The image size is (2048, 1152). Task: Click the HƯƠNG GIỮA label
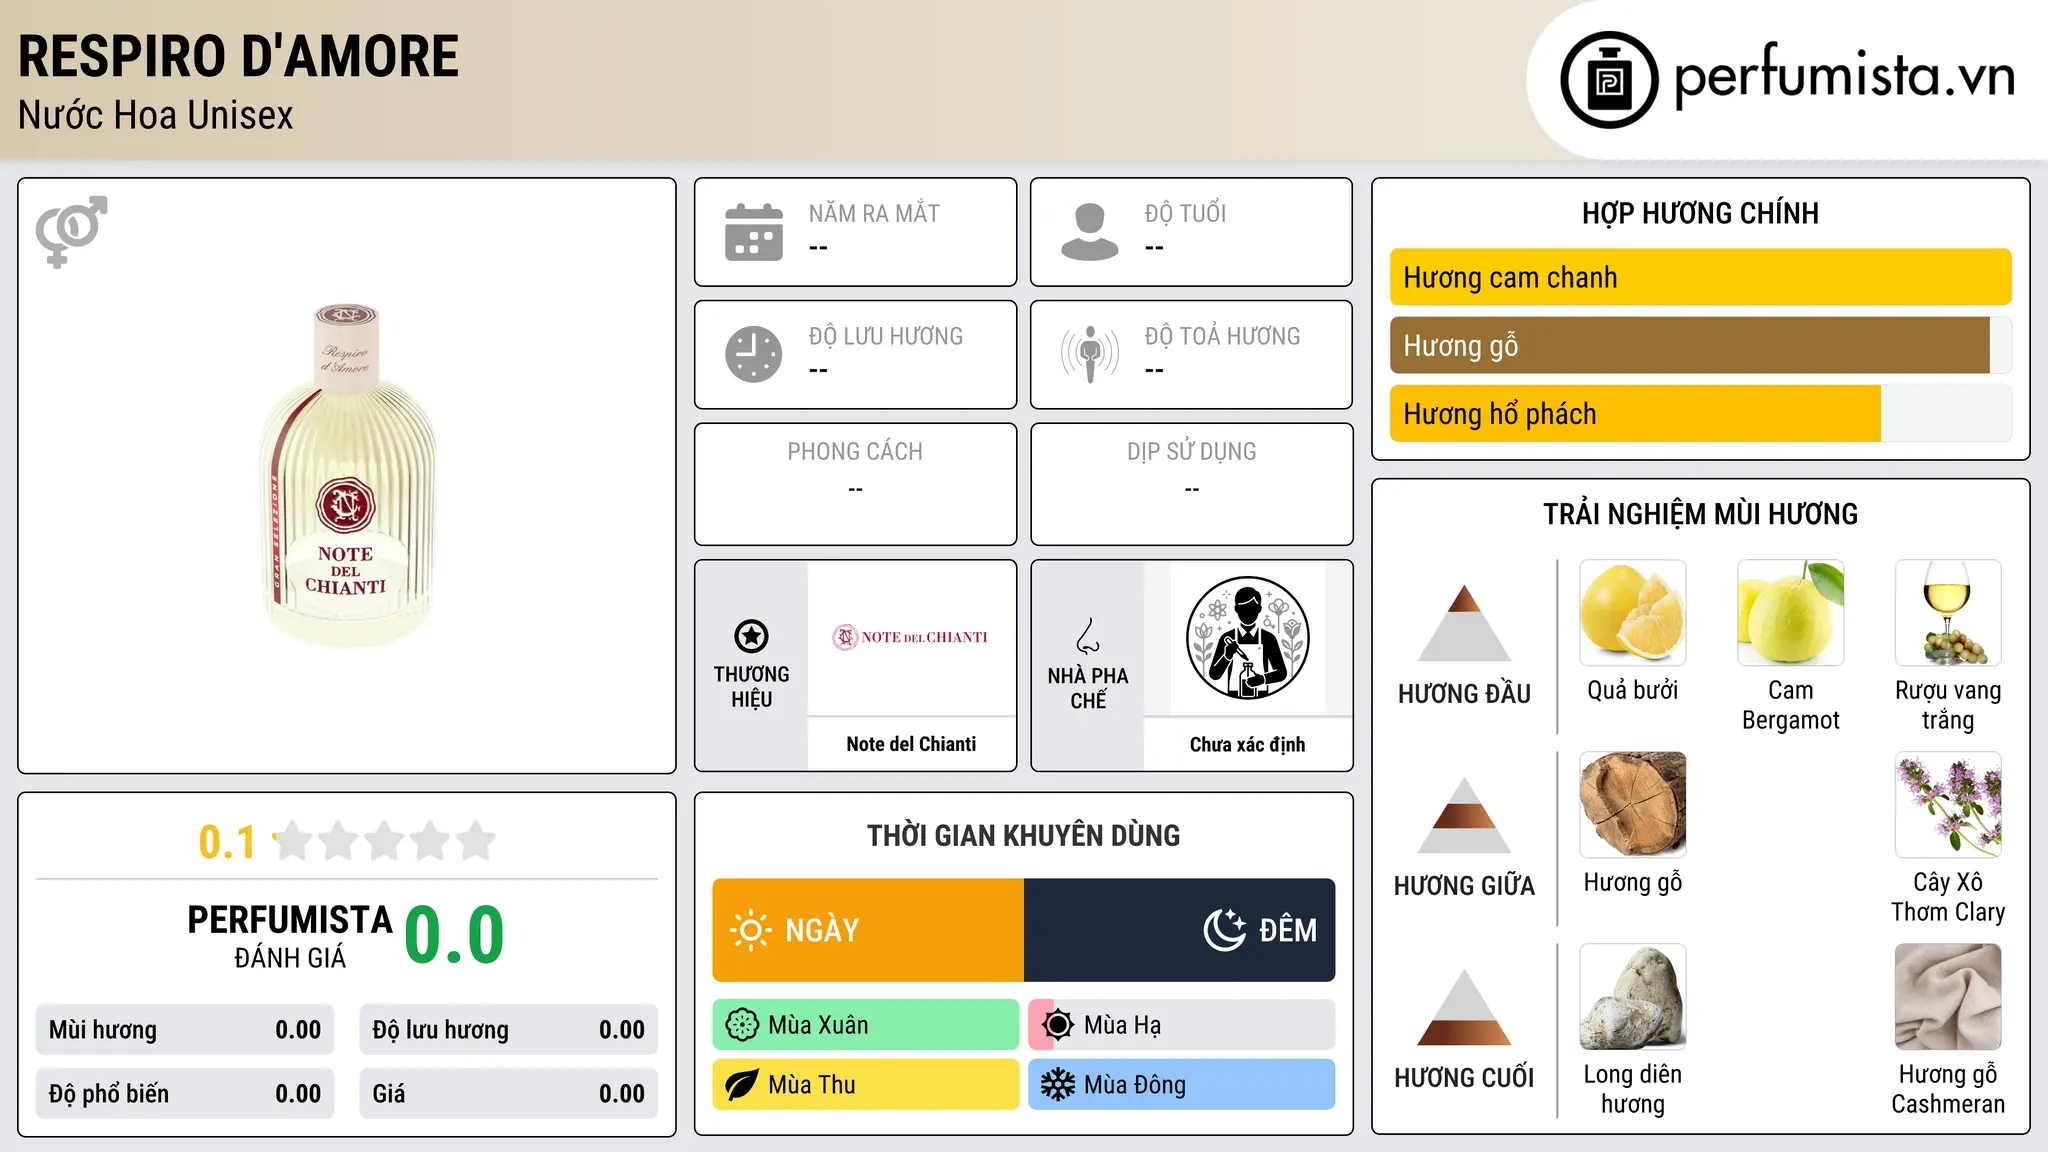click(1464, 886)
